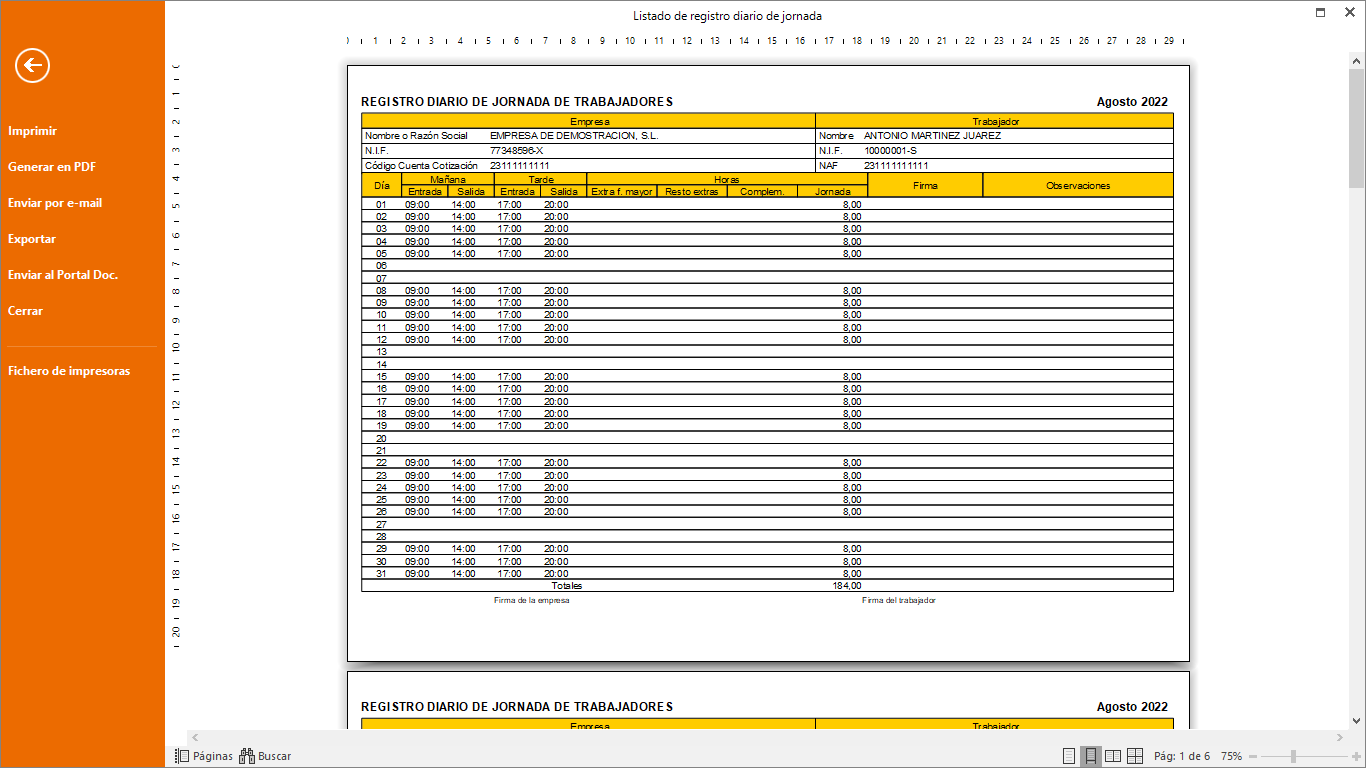The image size is (1366, 768).
Task: Click EMPRESA DE DEMOSTRACION, S.L. text on first page
Action: coord(574,135)
